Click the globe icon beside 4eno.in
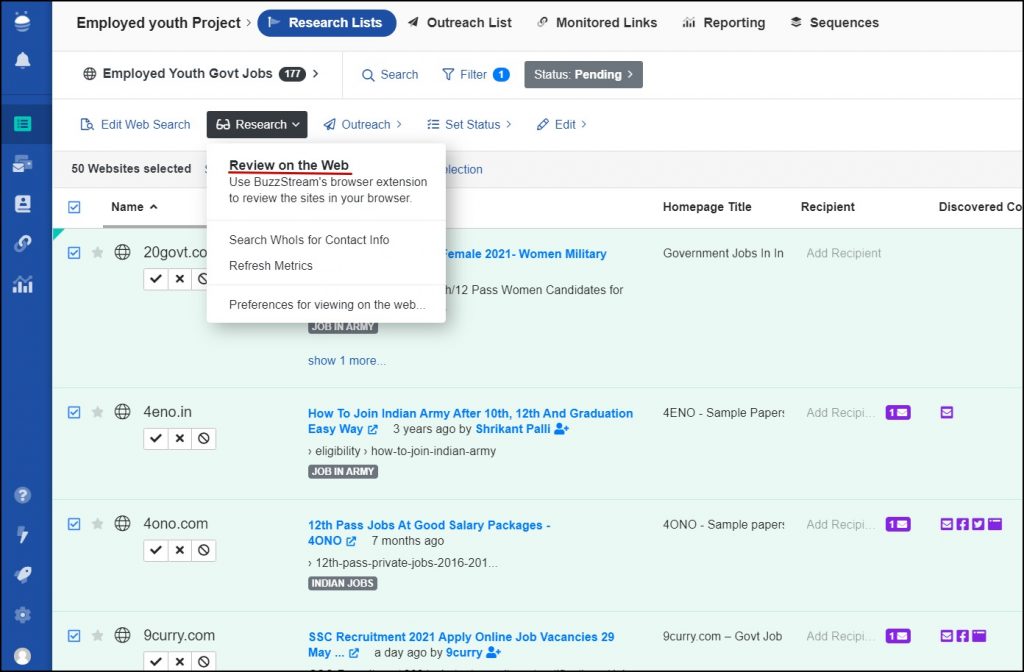Screen dimensions: 1024x672 point(122,411)
